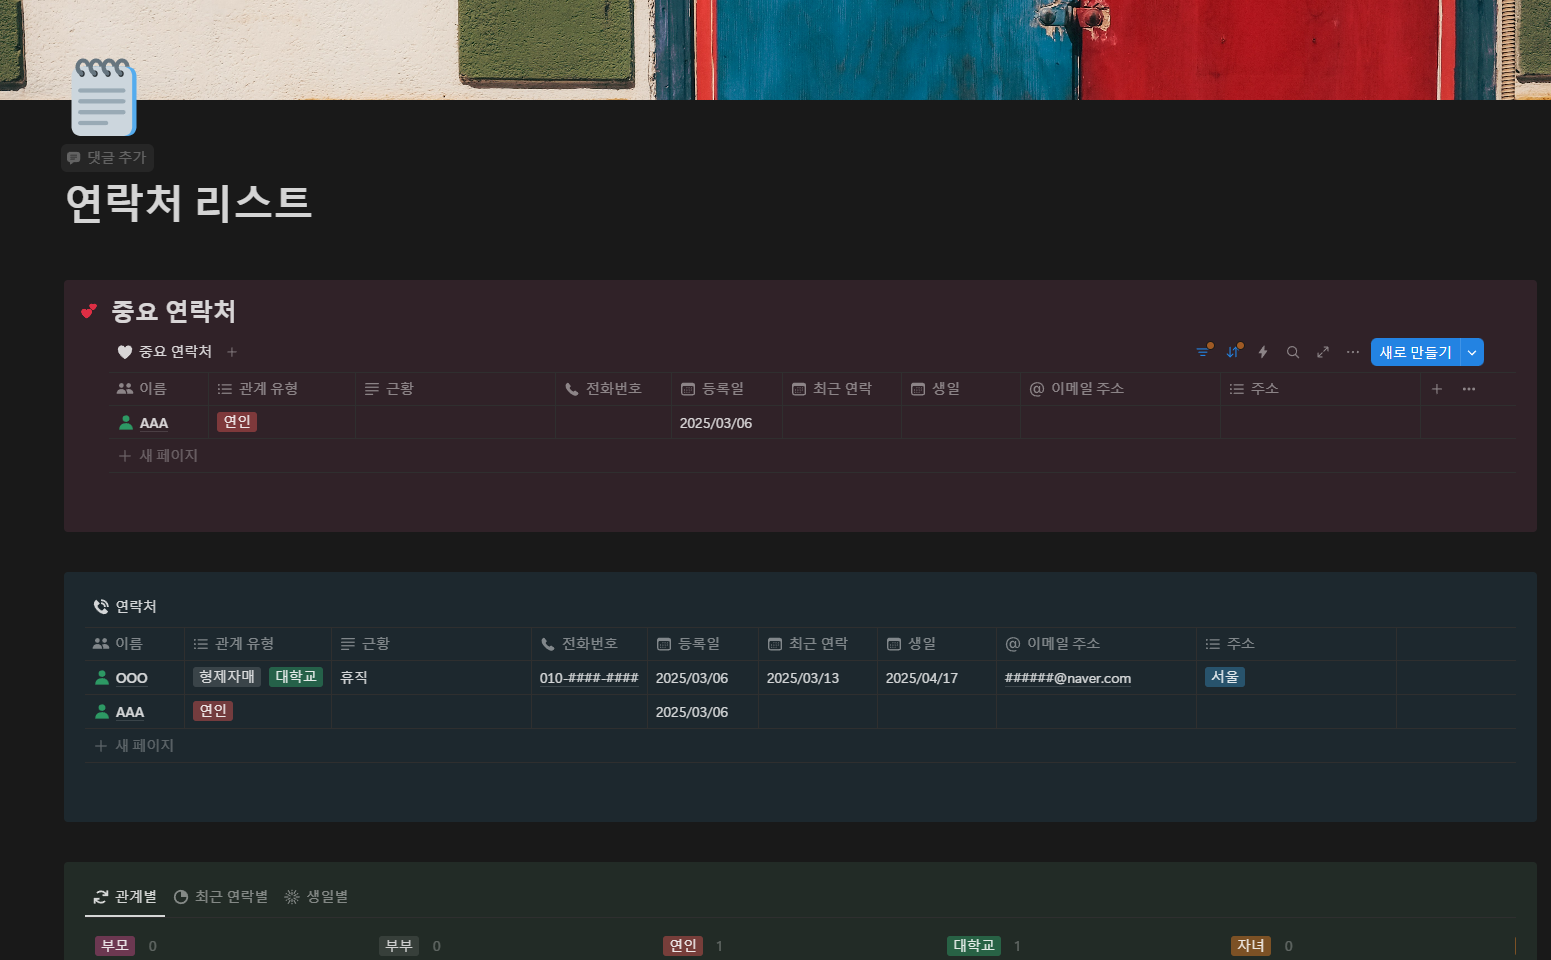Click 연인 tag in 중요 연락처 AAA row

point(237,422)
